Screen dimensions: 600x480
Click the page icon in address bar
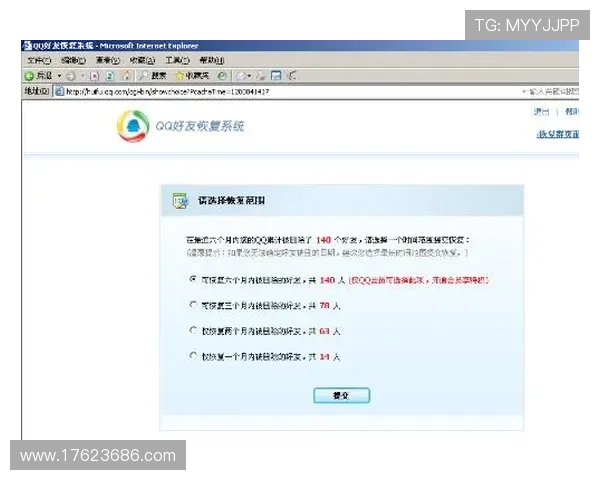click(x=59, y=91)
